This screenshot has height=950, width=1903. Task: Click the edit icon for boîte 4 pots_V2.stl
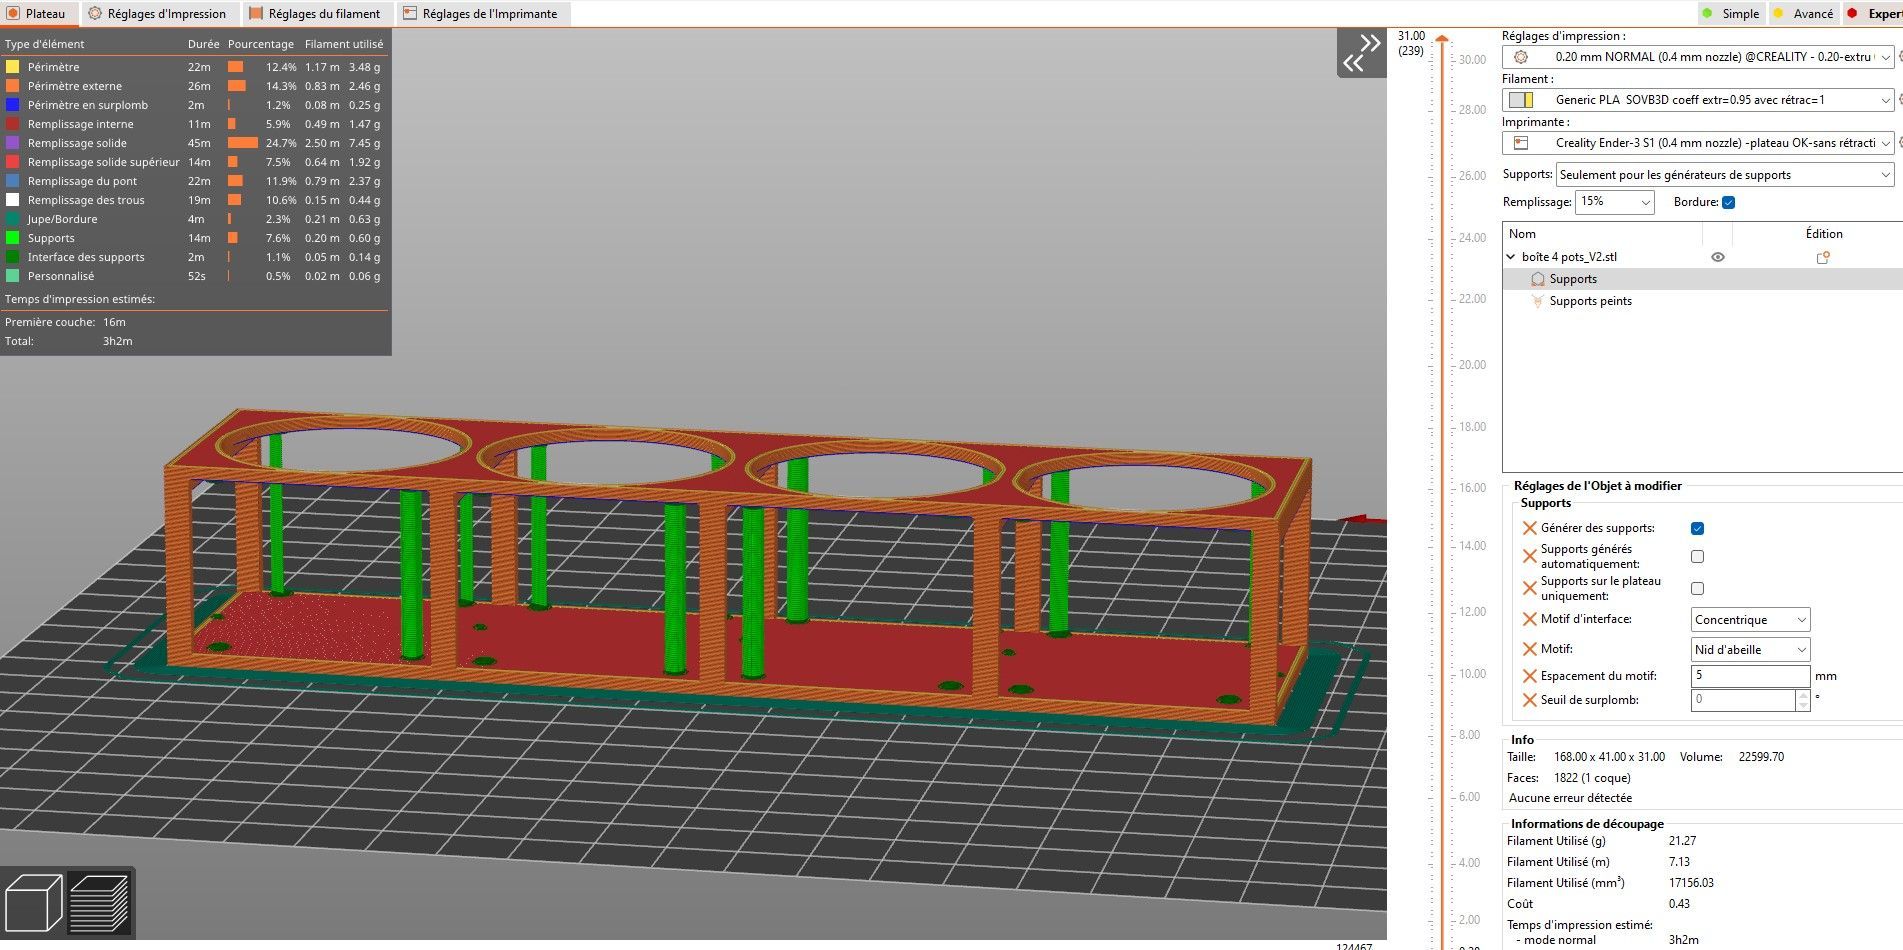click(1823, 257)
